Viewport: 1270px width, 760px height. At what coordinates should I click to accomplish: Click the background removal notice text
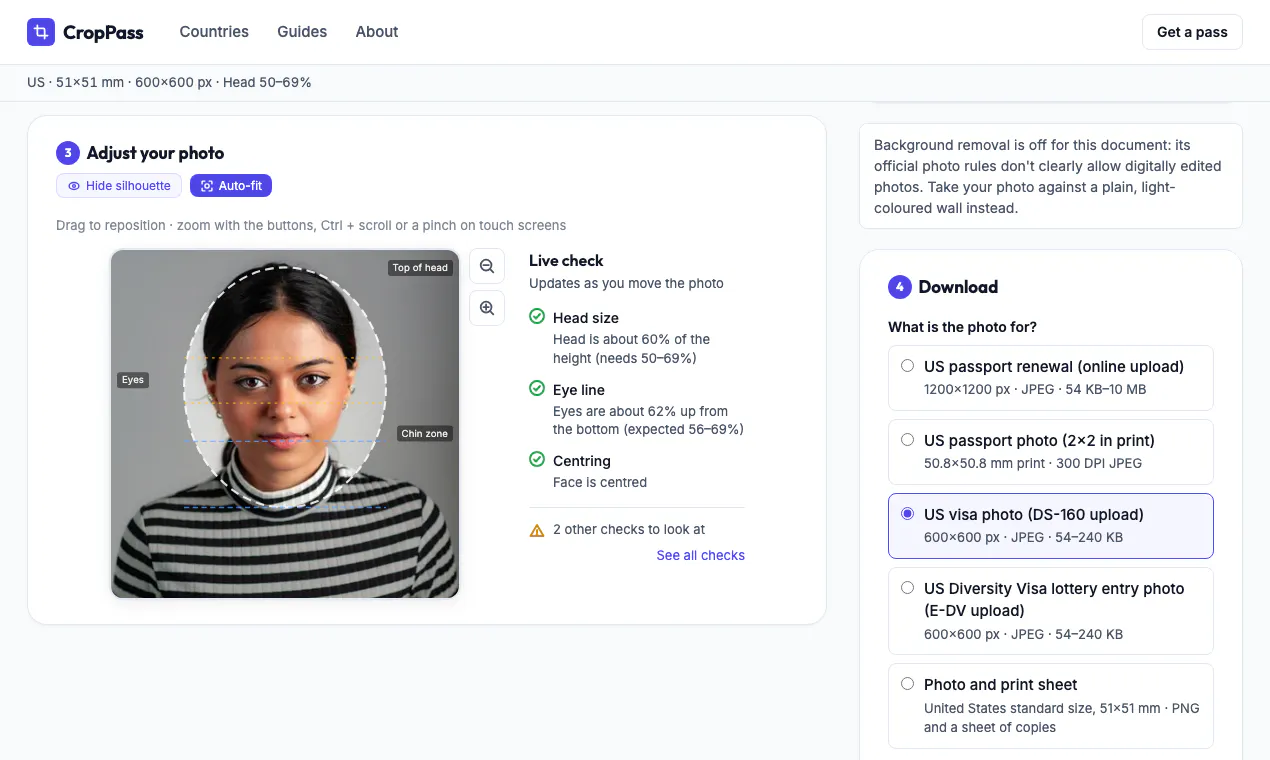pos(1048,177)
